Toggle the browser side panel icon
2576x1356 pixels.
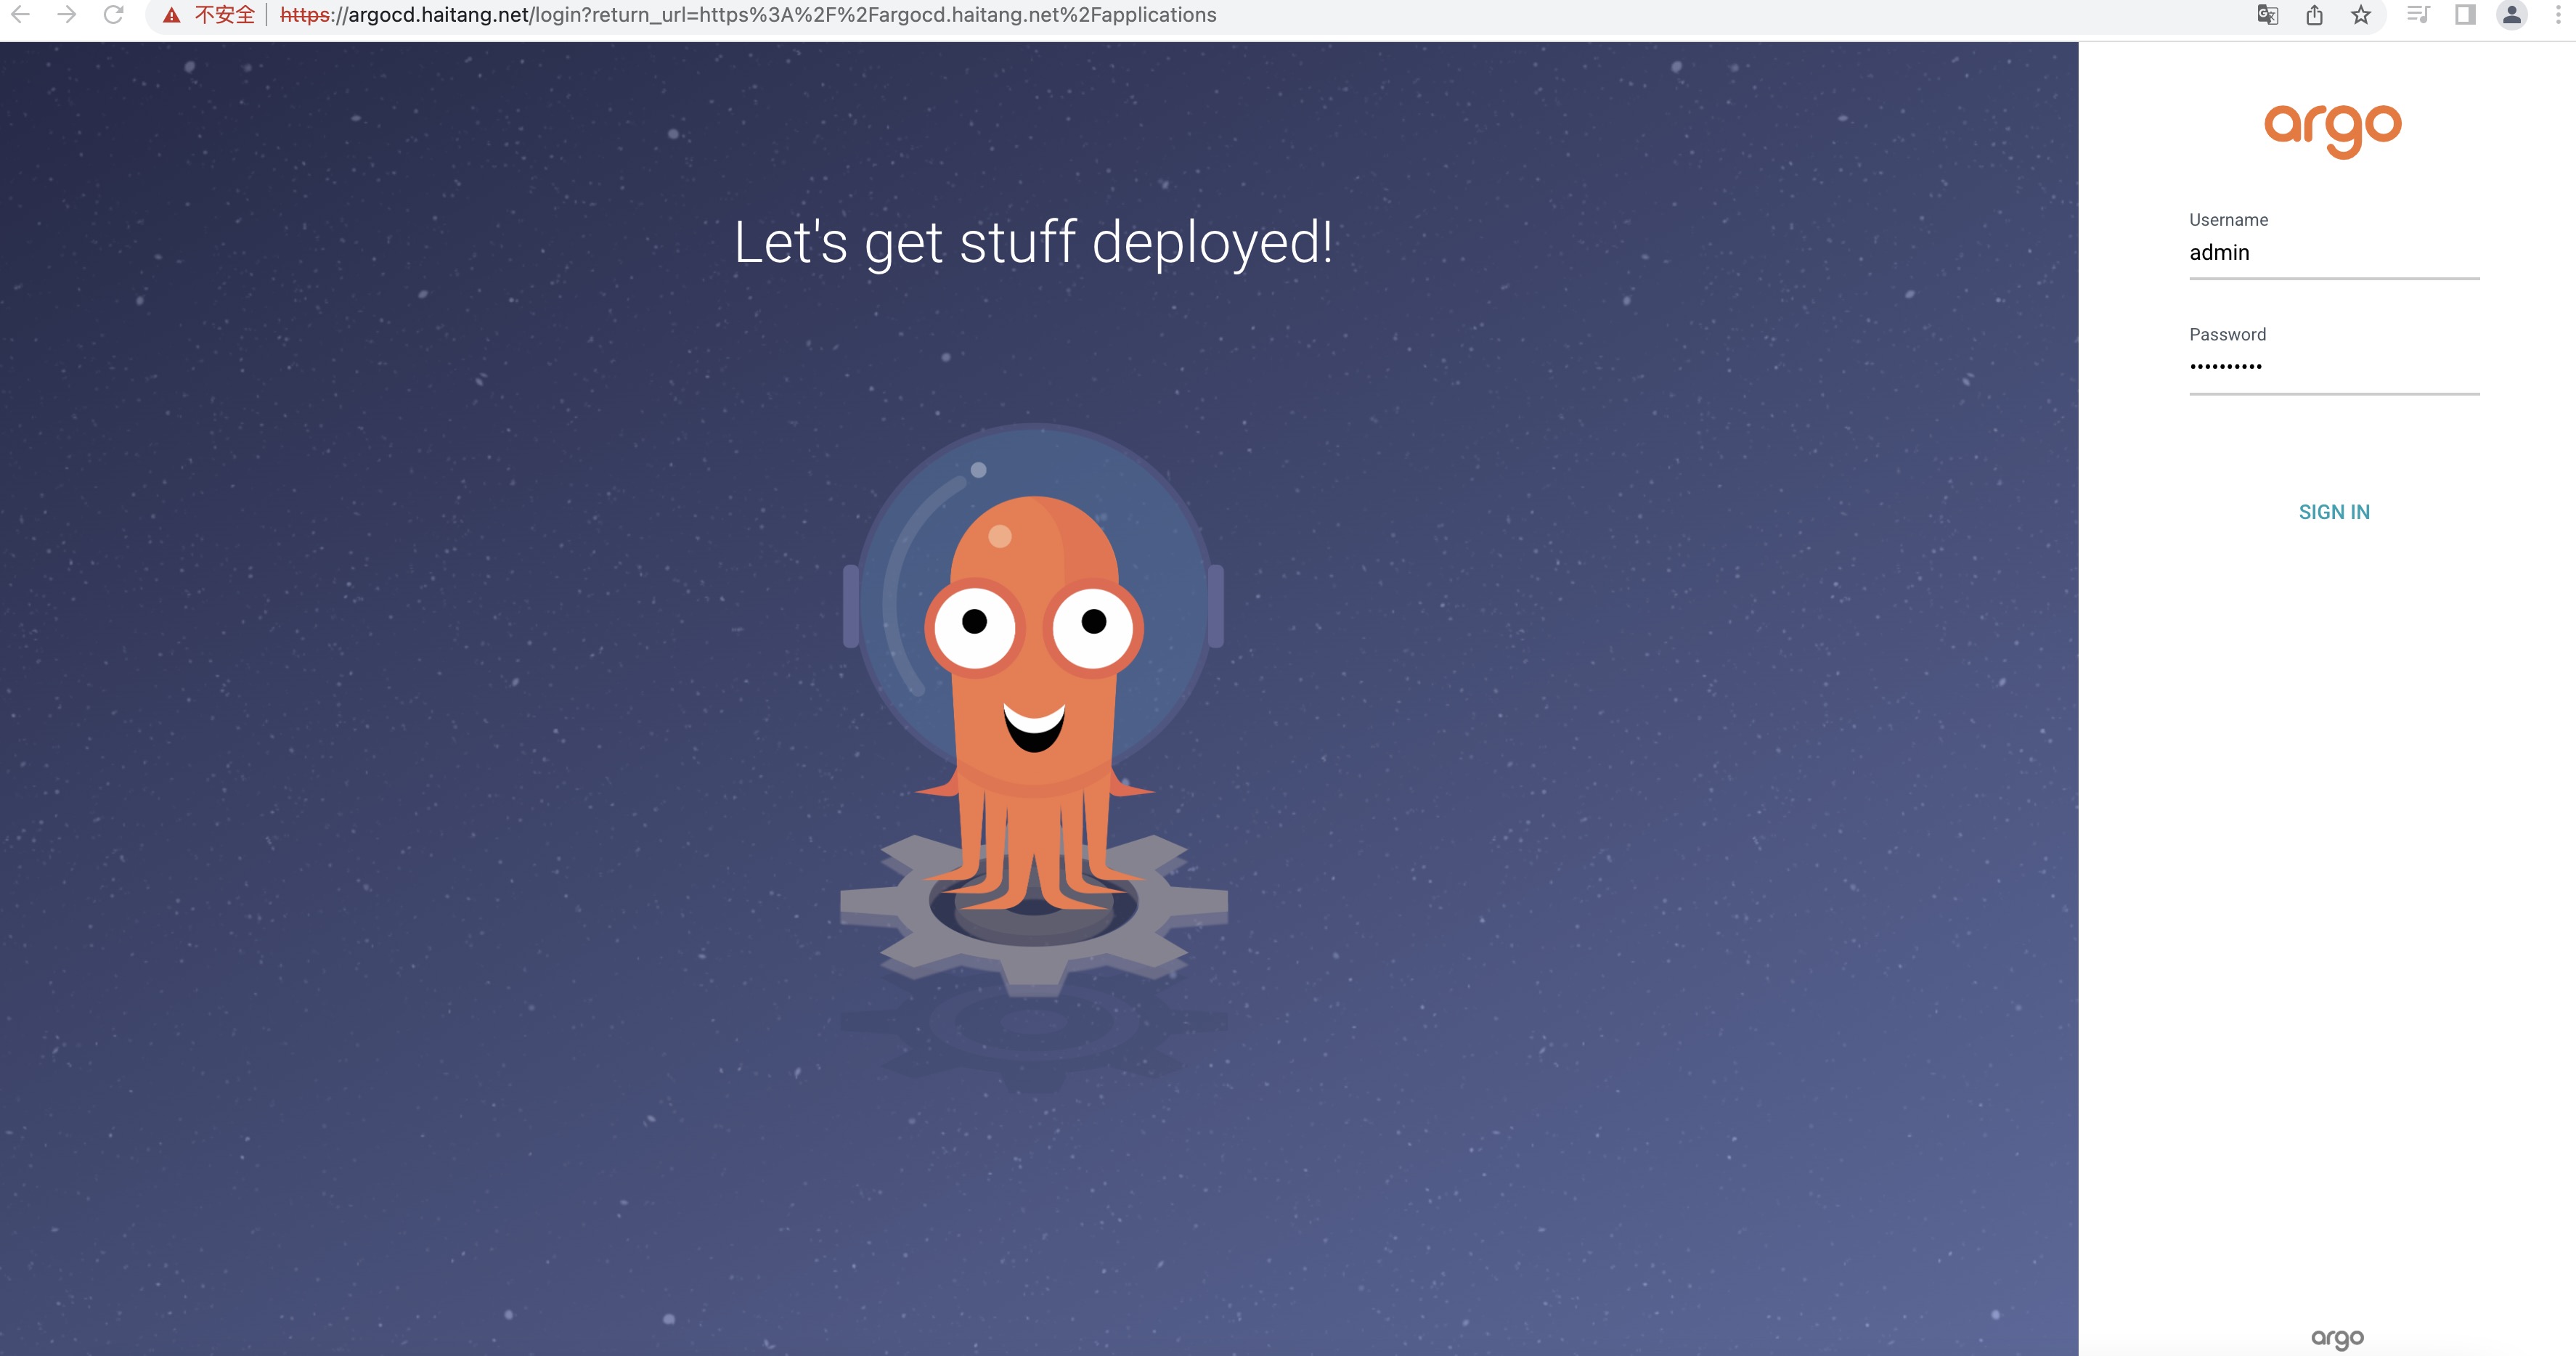point(2465,15)
